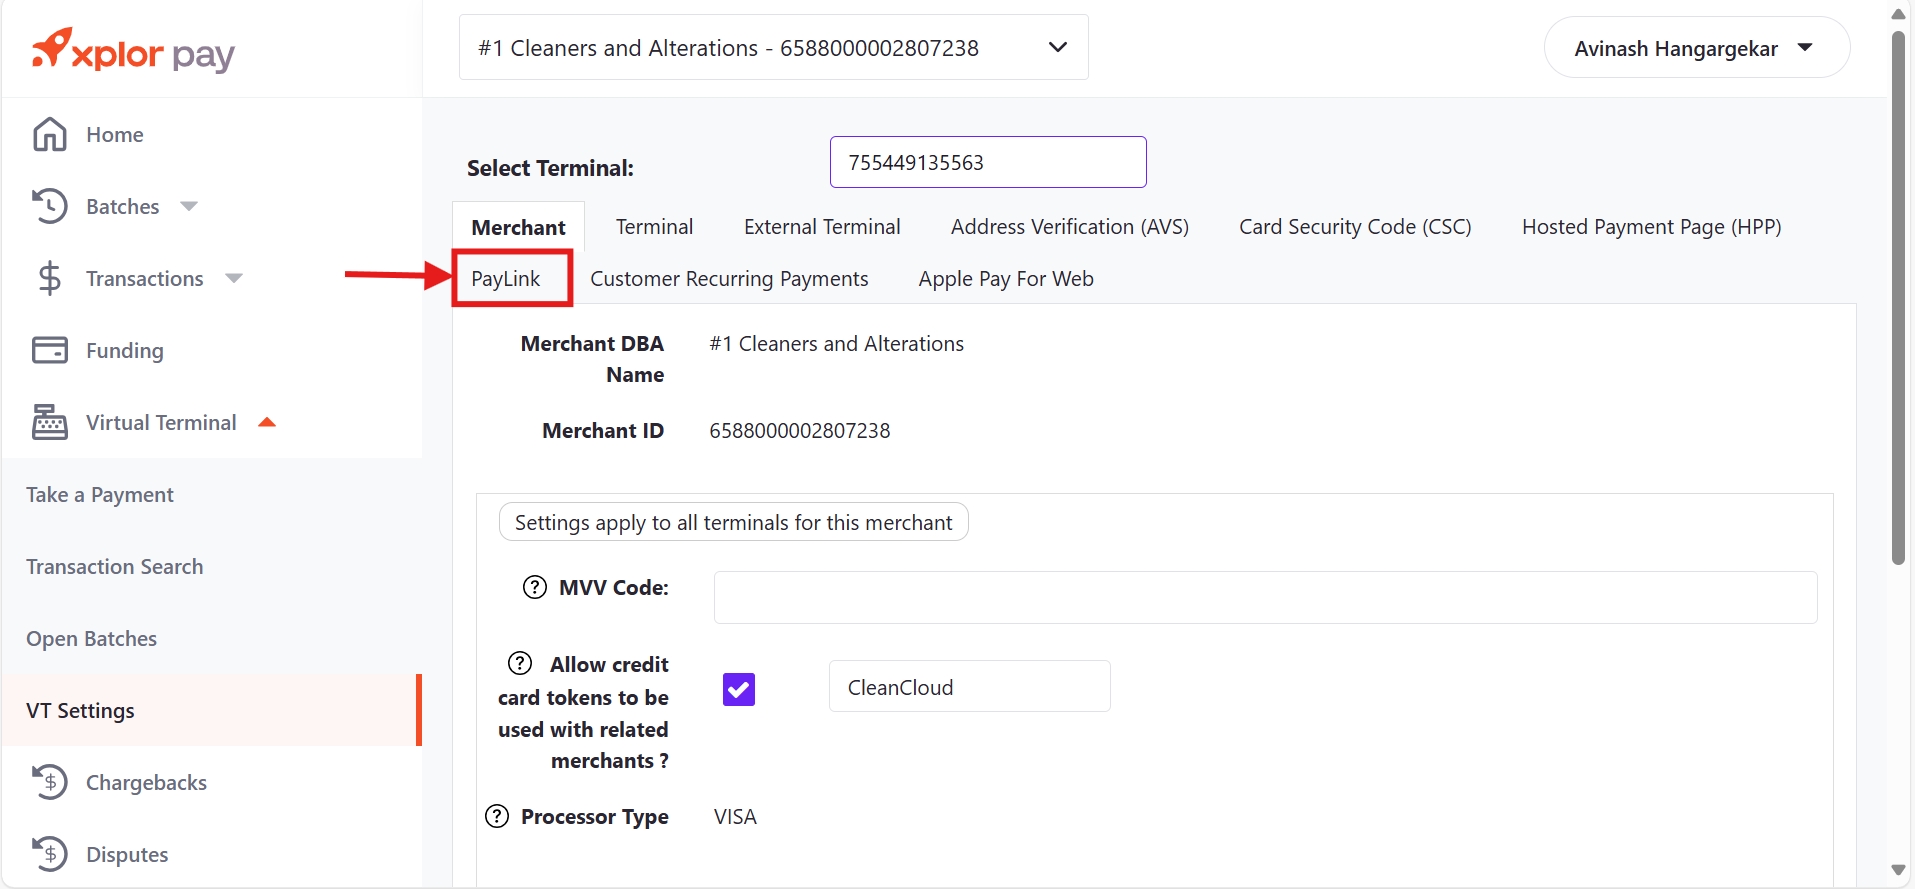Click the Batches clock icon

(50, 206)
